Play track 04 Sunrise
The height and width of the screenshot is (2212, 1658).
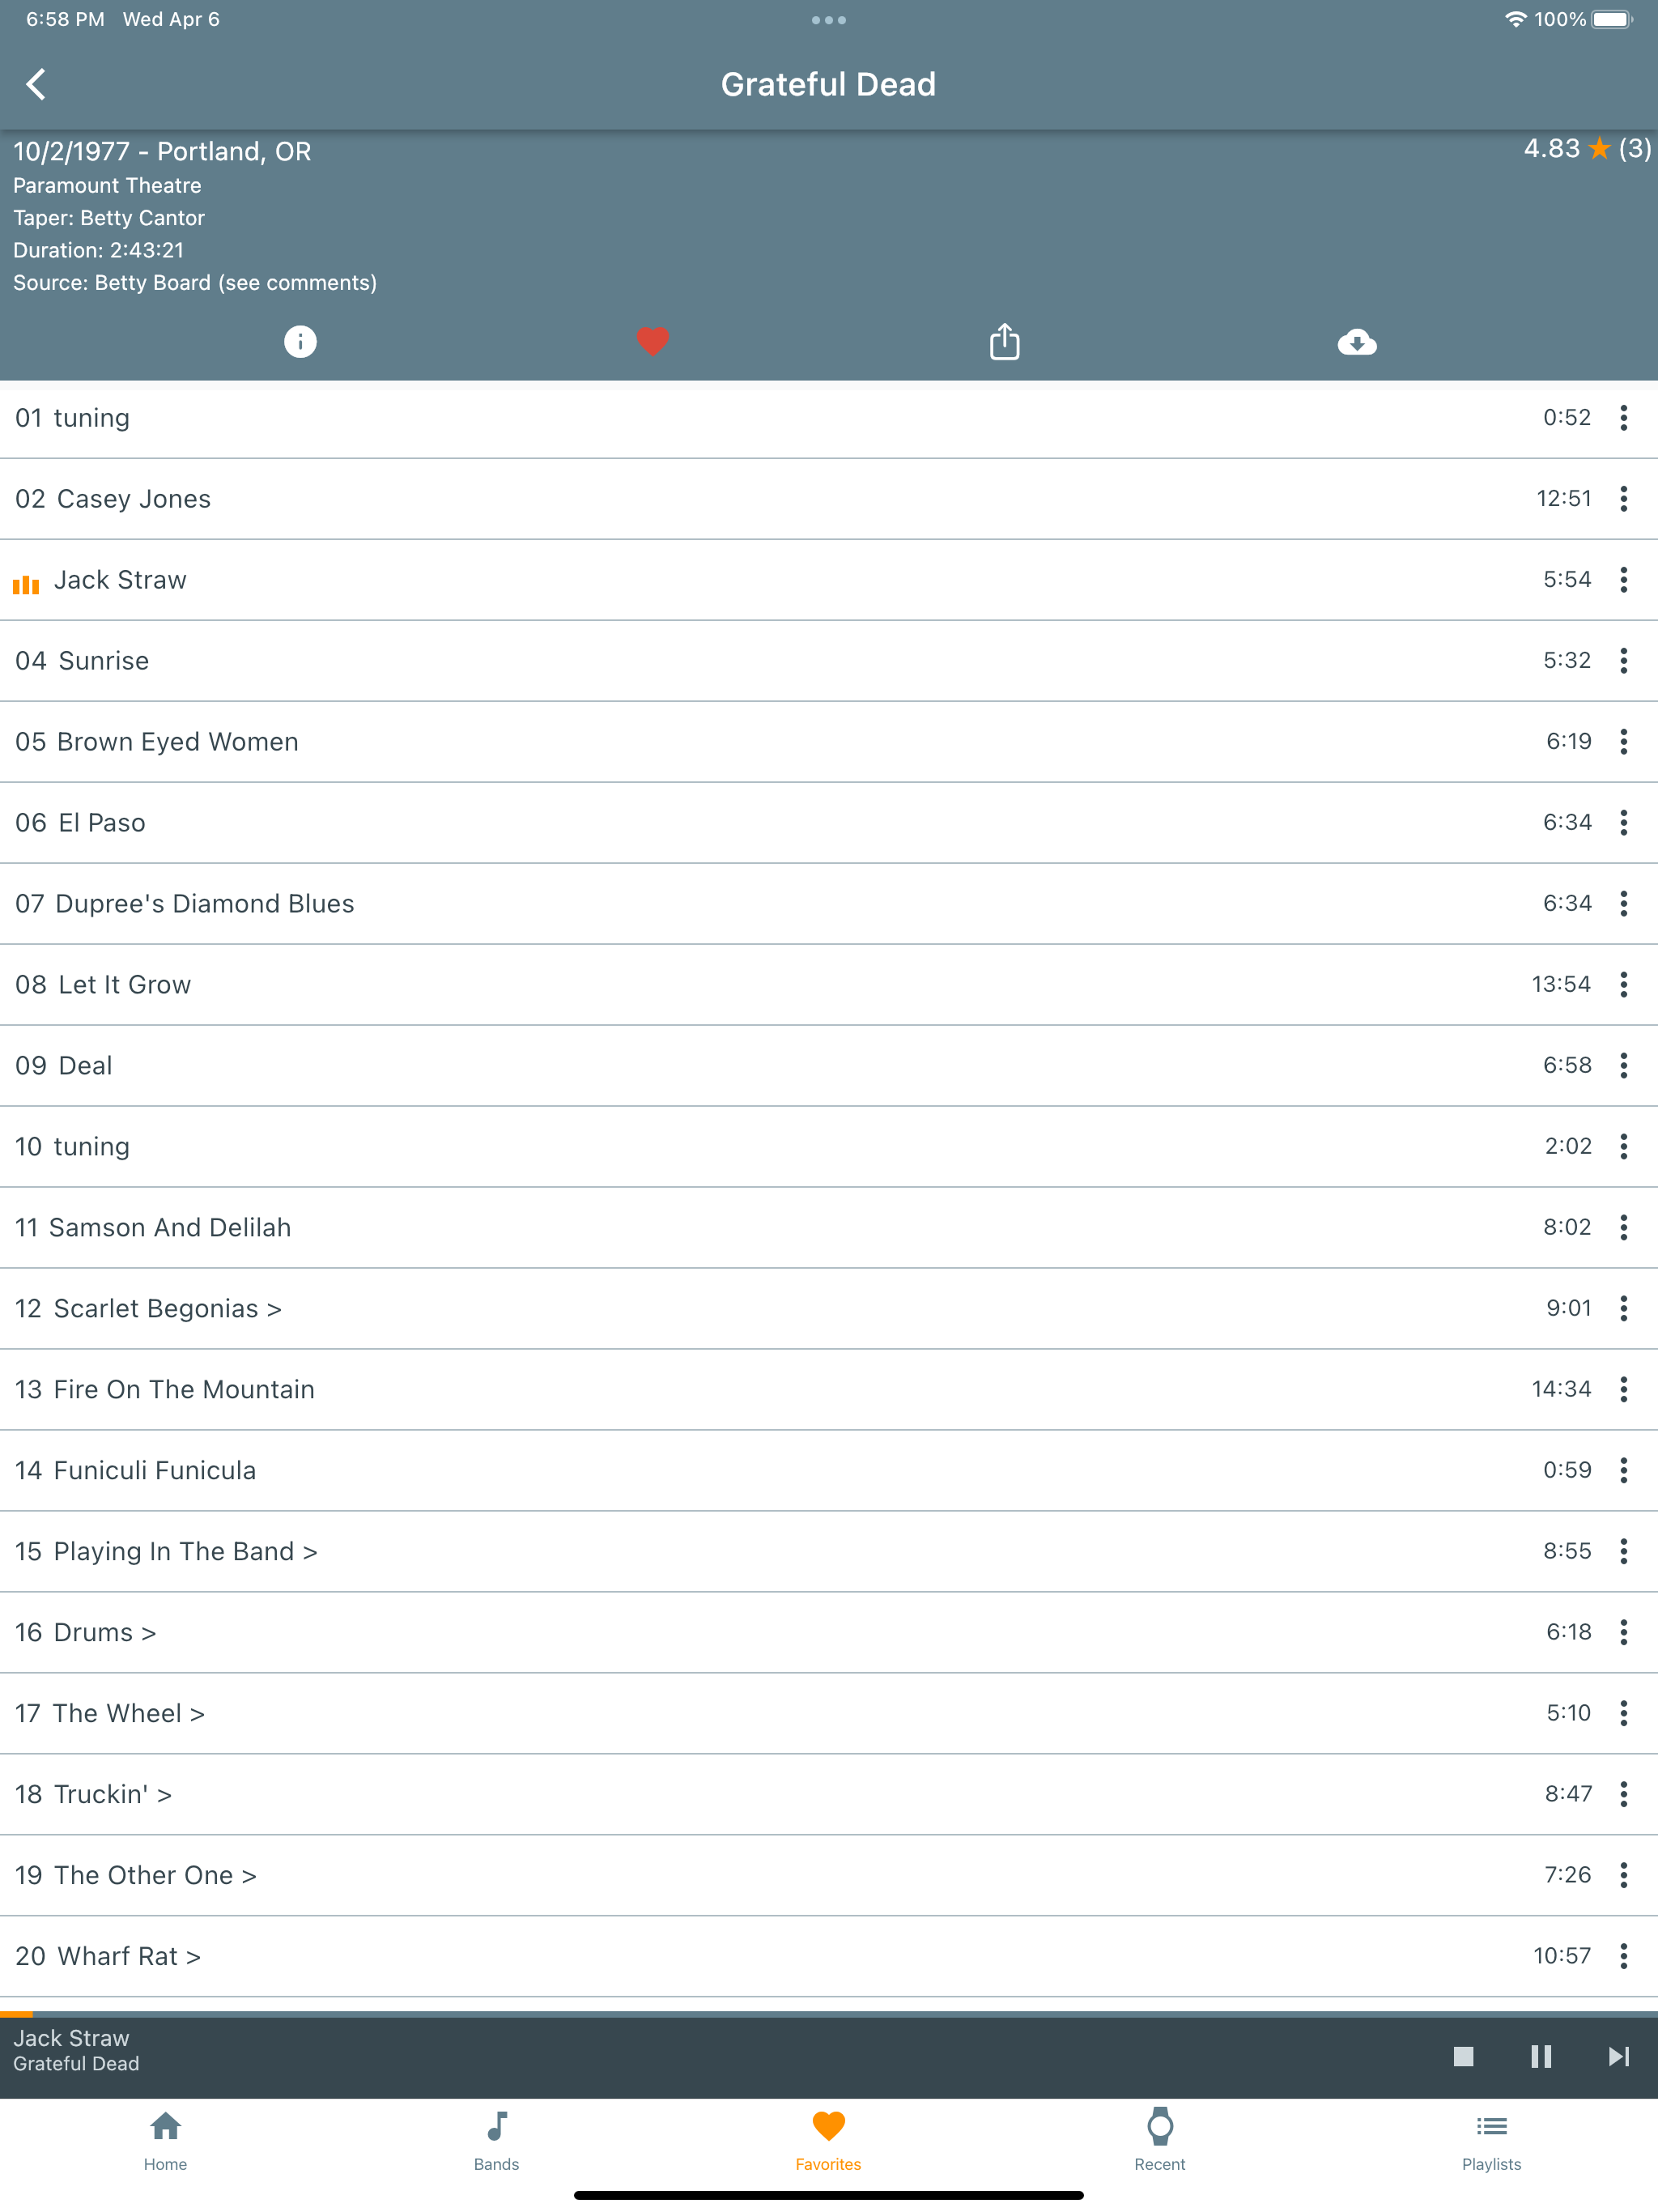tap(829, 661)
